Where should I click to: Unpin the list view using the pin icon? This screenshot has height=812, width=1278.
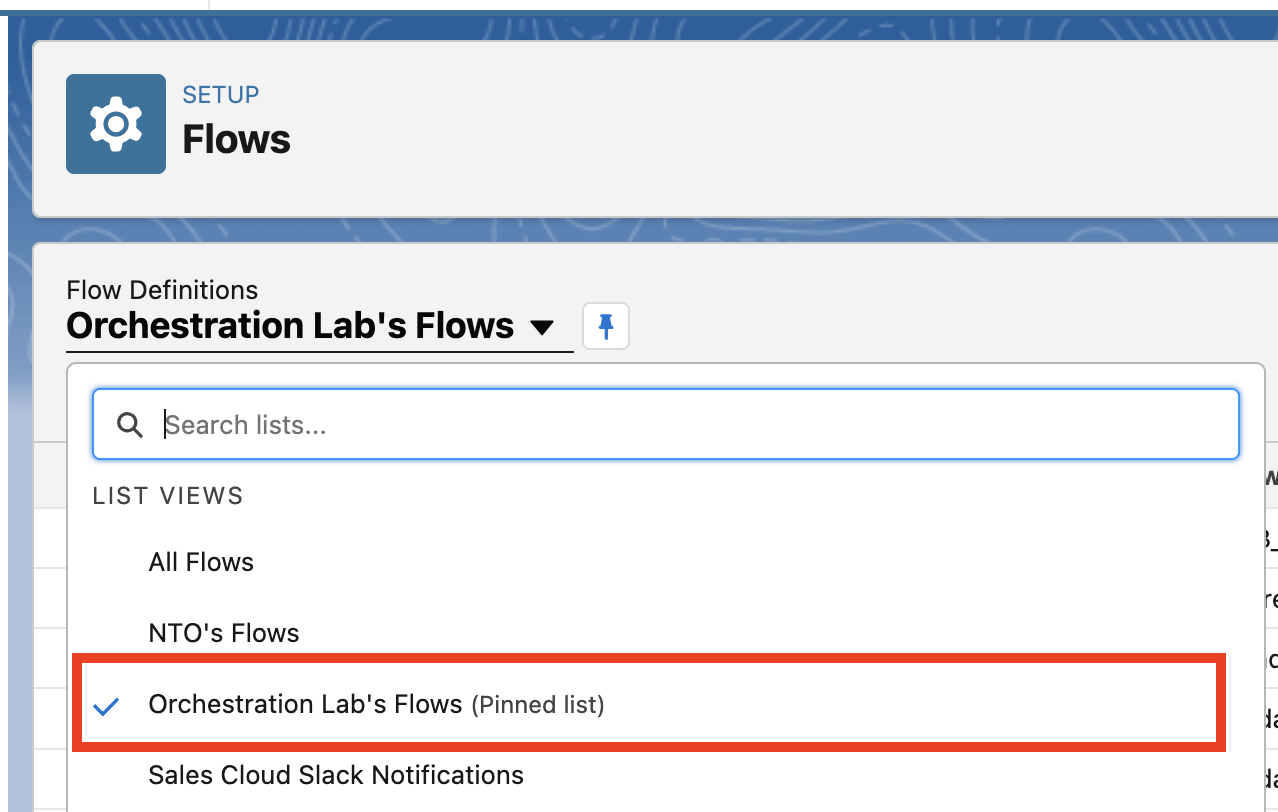tap(605, 327)
